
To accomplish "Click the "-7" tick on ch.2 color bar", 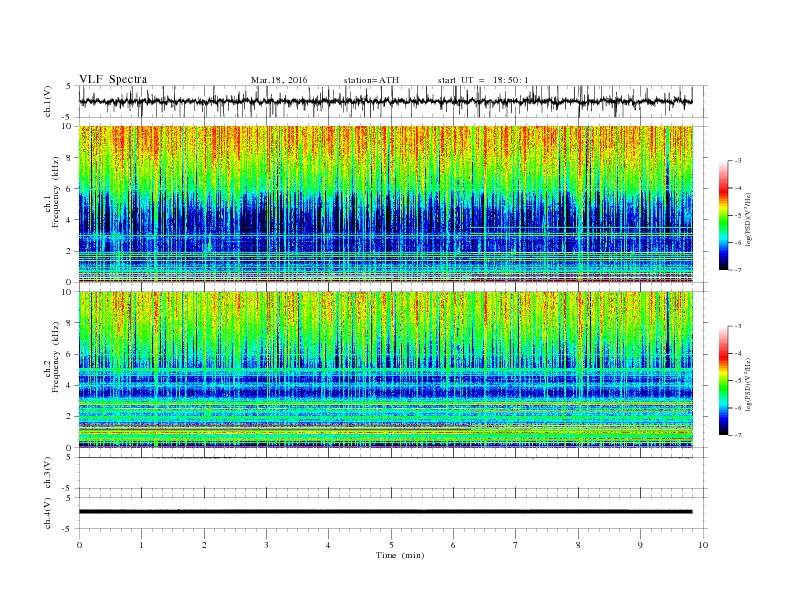I will click(737, 435).
